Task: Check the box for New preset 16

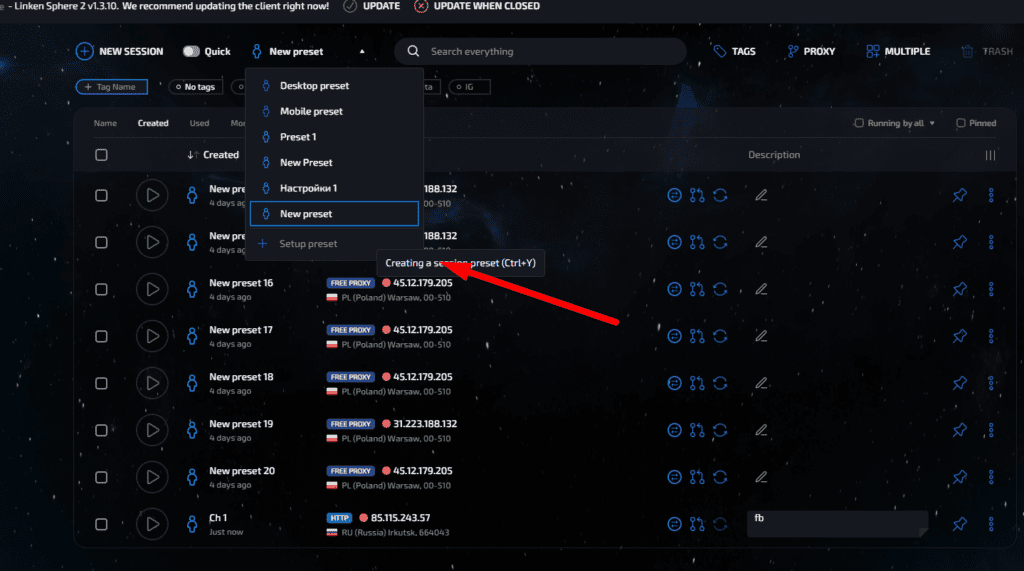Action: (101, 289)
